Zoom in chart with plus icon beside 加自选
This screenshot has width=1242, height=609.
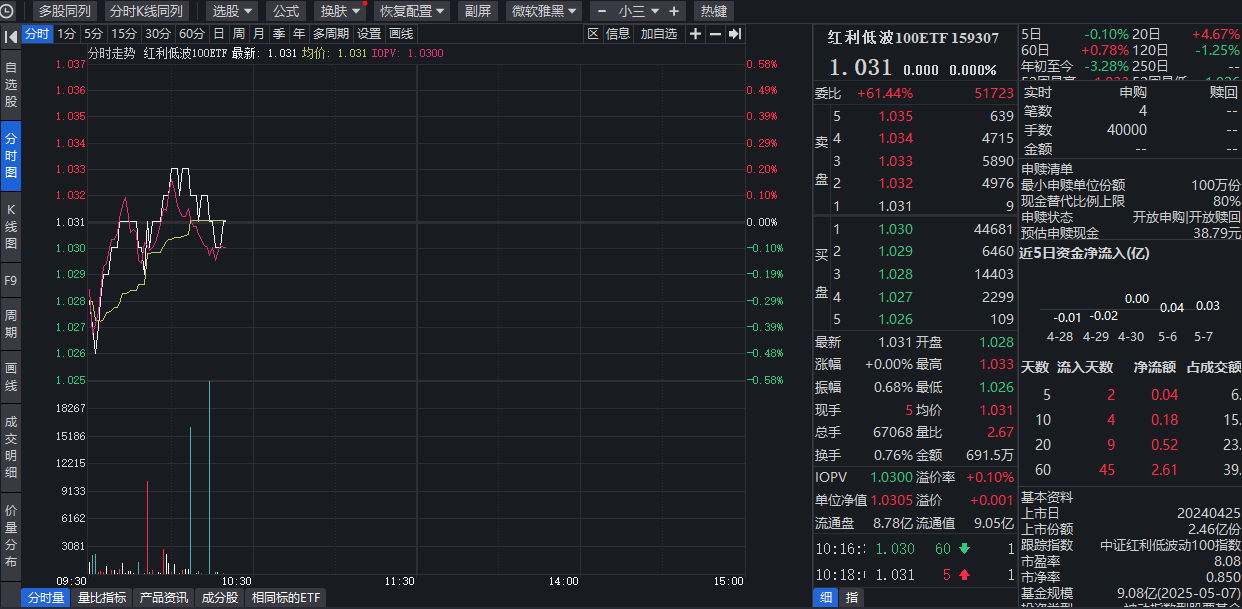click(x=695, y=34)
